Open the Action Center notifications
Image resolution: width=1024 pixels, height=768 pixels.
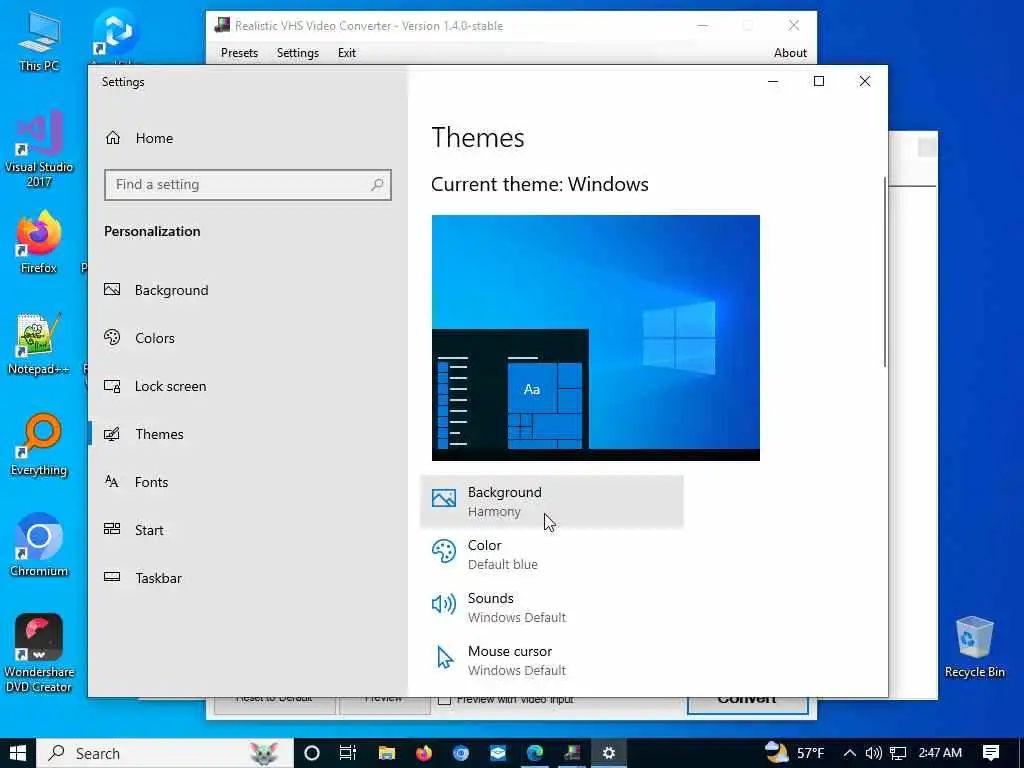coord(991,753)
